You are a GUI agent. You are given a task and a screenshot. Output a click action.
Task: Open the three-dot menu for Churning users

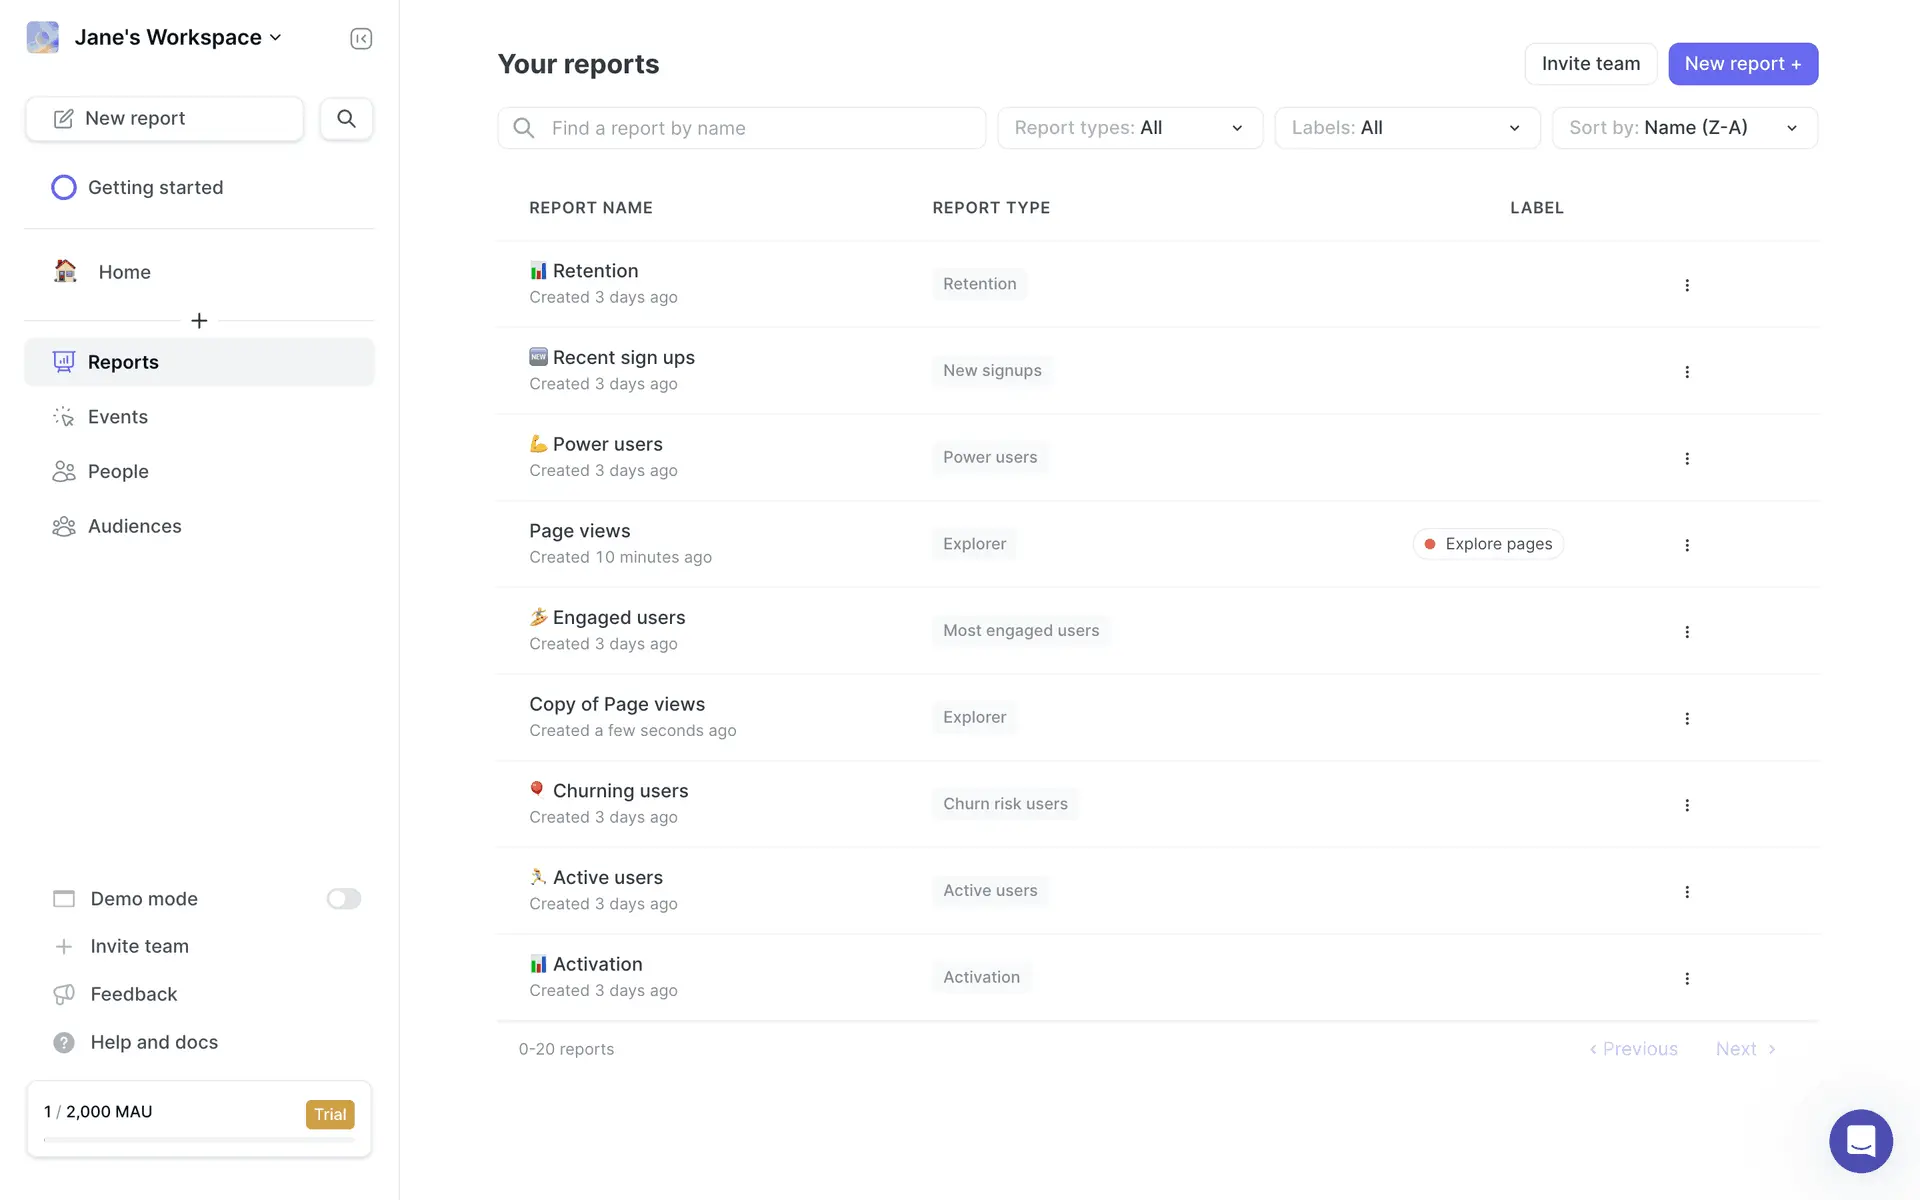pos(1687,805)
